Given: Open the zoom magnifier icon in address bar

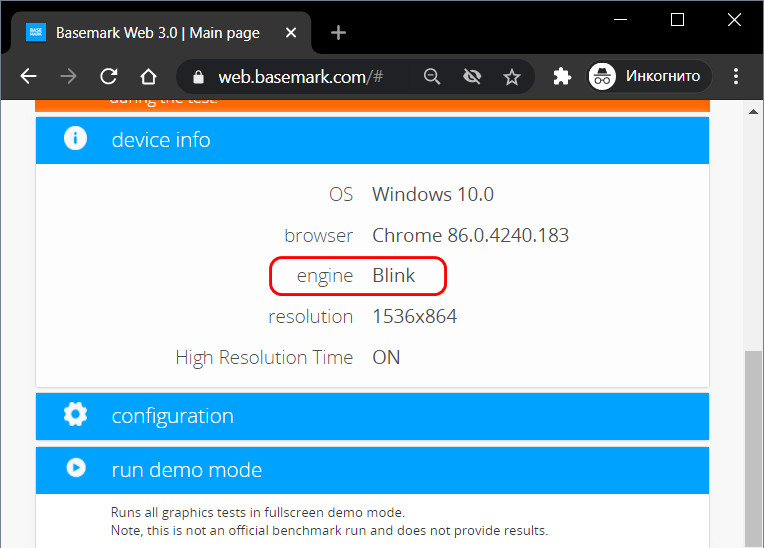Looking at the screenshot, I should (432, 76).
